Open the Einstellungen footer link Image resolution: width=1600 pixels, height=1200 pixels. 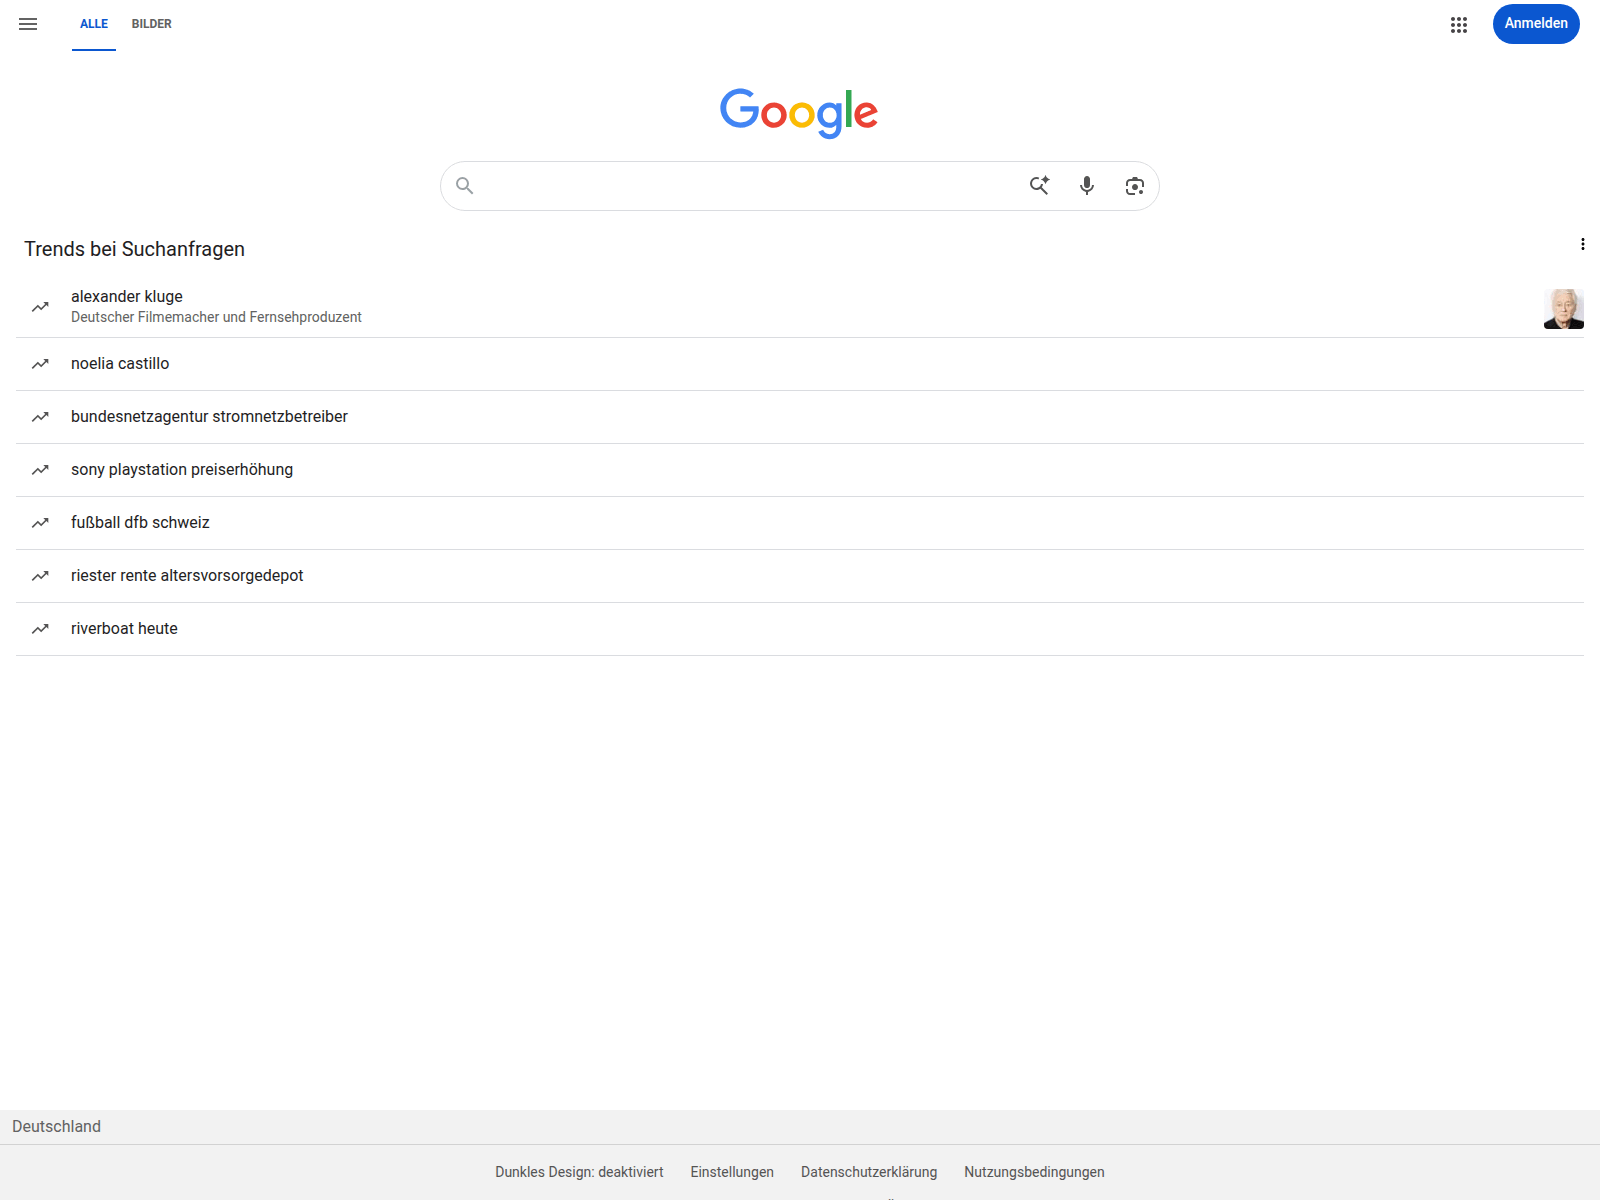(x=732, y=1172)
